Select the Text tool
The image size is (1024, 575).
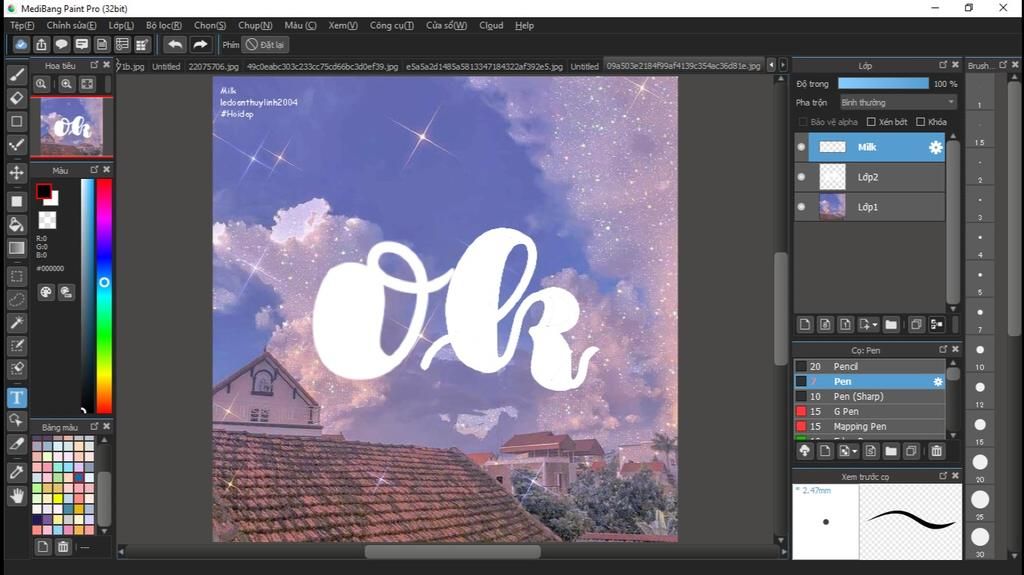point(17,397)
